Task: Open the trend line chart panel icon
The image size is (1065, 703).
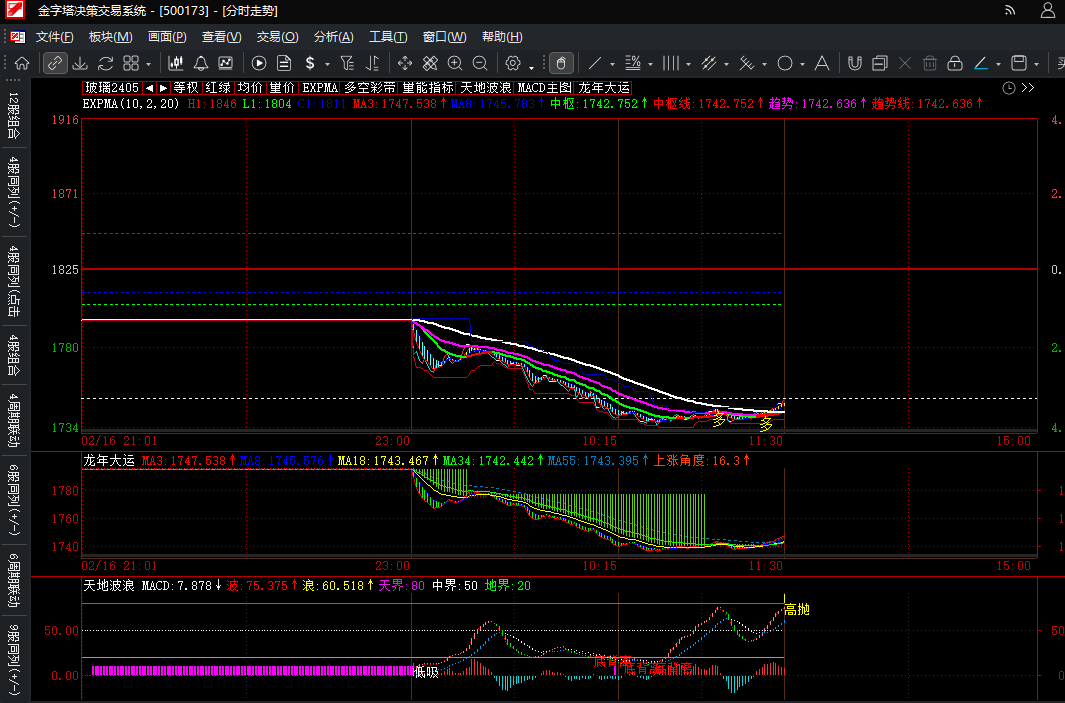Action: (225, 63)
